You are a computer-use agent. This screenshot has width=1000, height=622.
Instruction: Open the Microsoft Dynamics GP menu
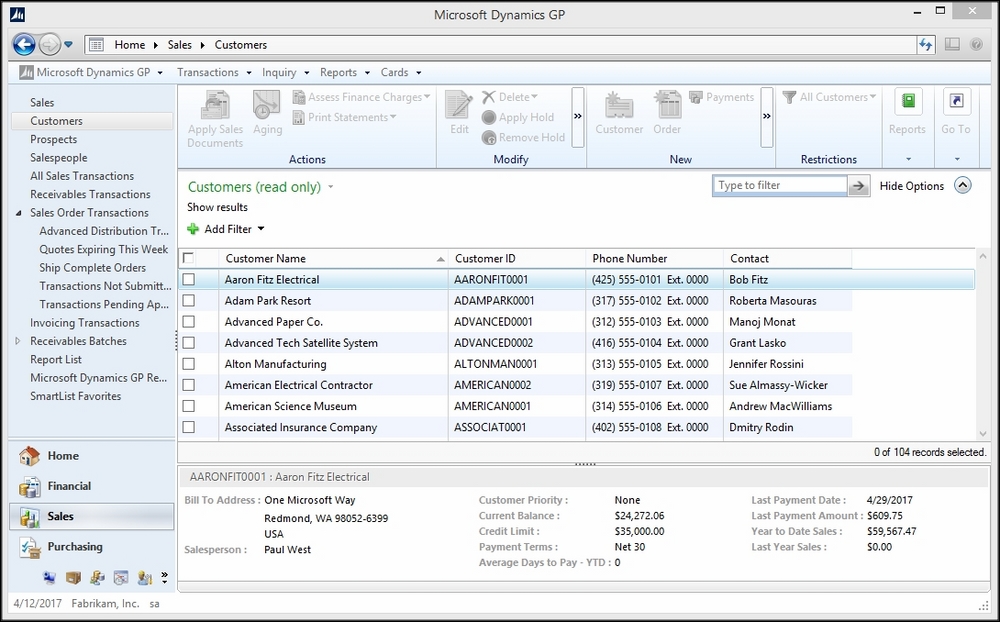click(91, 72)
